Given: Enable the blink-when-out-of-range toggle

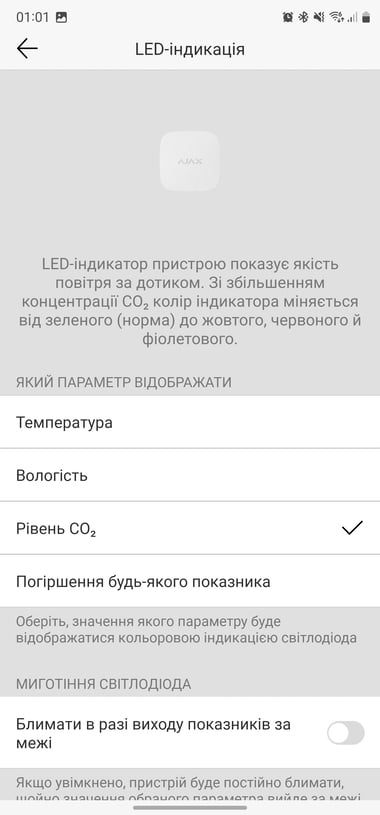Looking at the screenshot, I should (346, 733).
